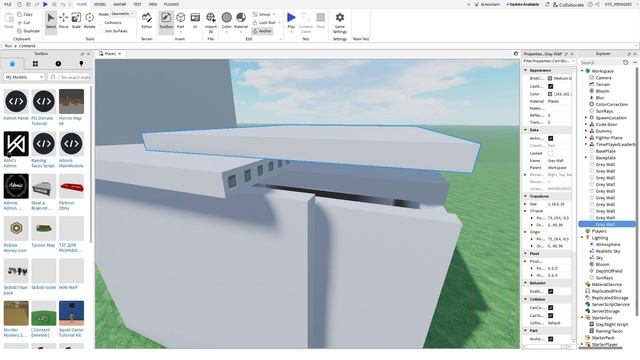The image size is (640, 360).
Task: Open the UI insert tool
Action: point(195,20)
